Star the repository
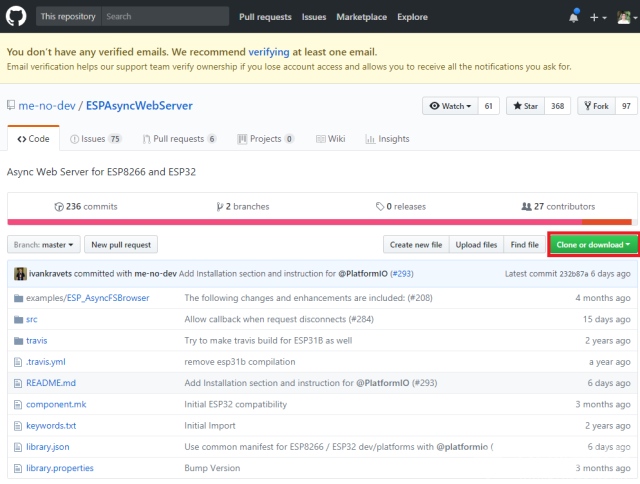The image size is (640, 484). point(525,106)
